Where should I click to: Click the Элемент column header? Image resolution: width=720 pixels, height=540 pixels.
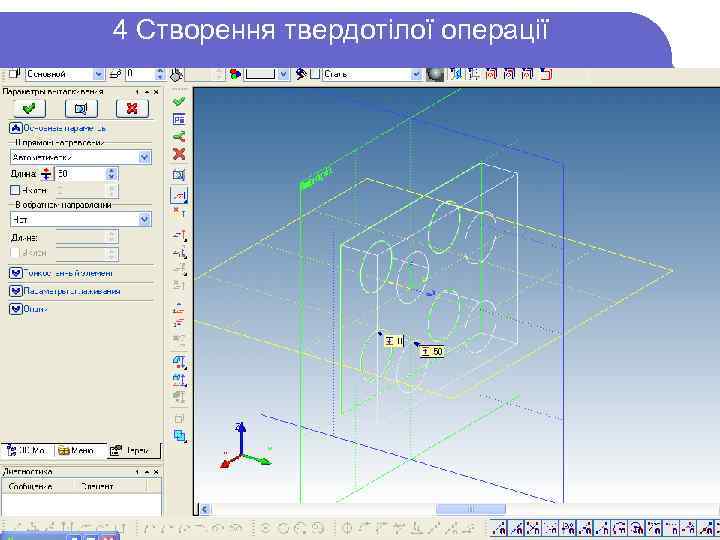110,486
